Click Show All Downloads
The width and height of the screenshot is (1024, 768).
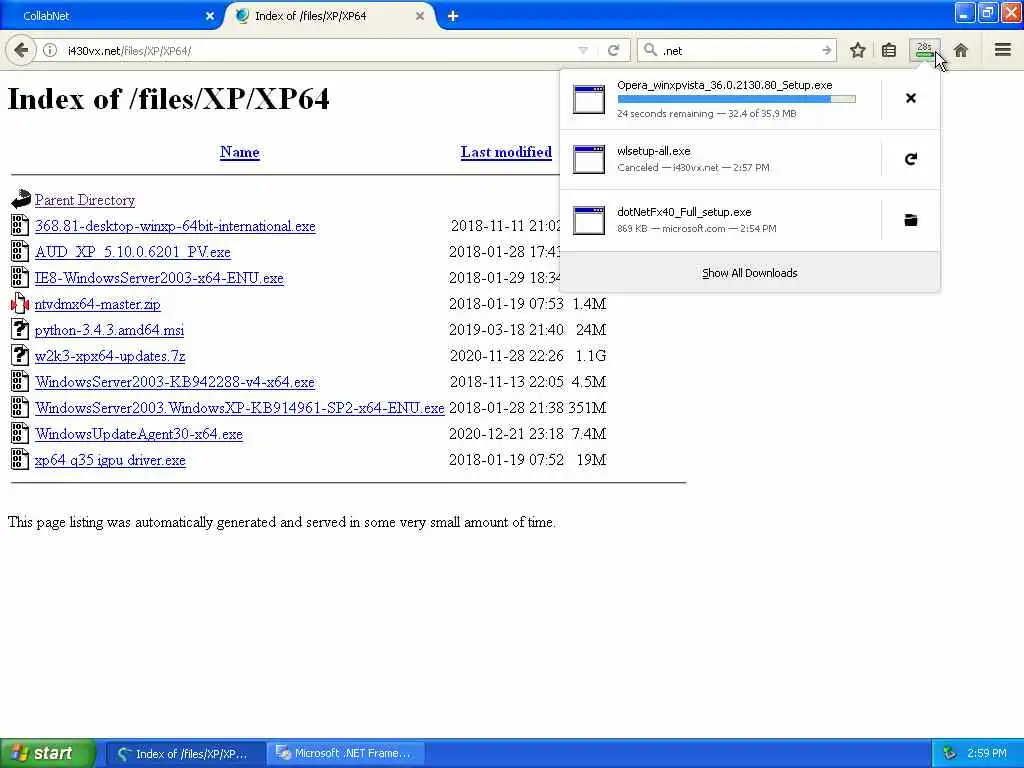tap(750, 273)
